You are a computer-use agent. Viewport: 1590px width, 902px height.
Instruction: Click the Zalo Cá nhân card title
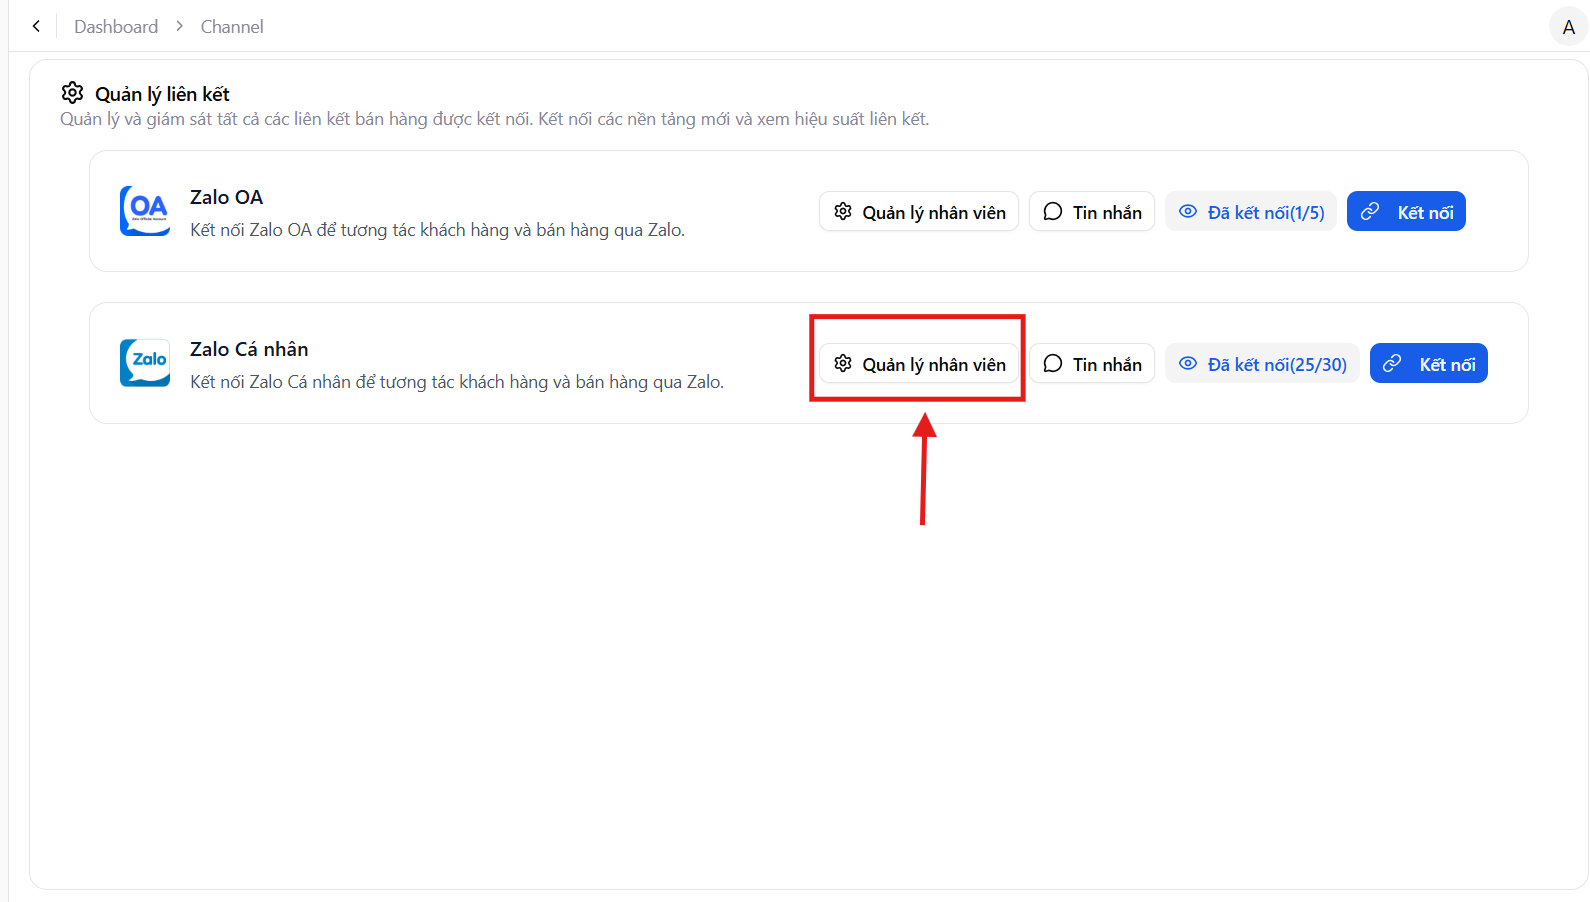[x=249, y=349]
